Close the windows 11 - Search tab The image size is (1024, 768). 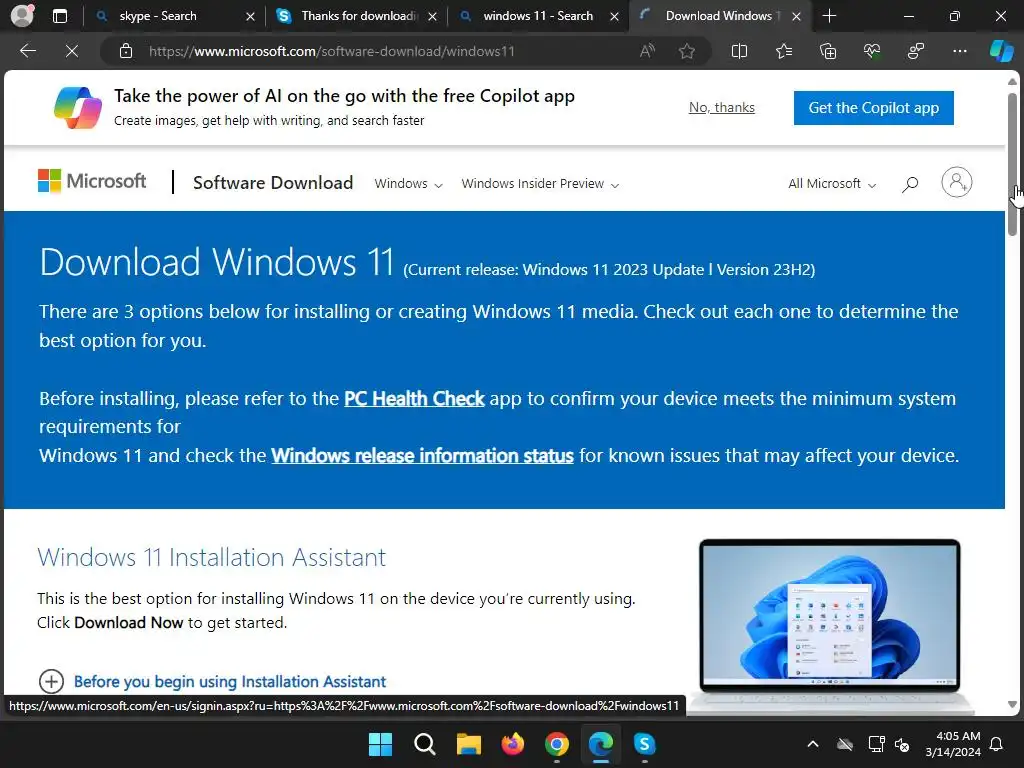click(614, 16)
